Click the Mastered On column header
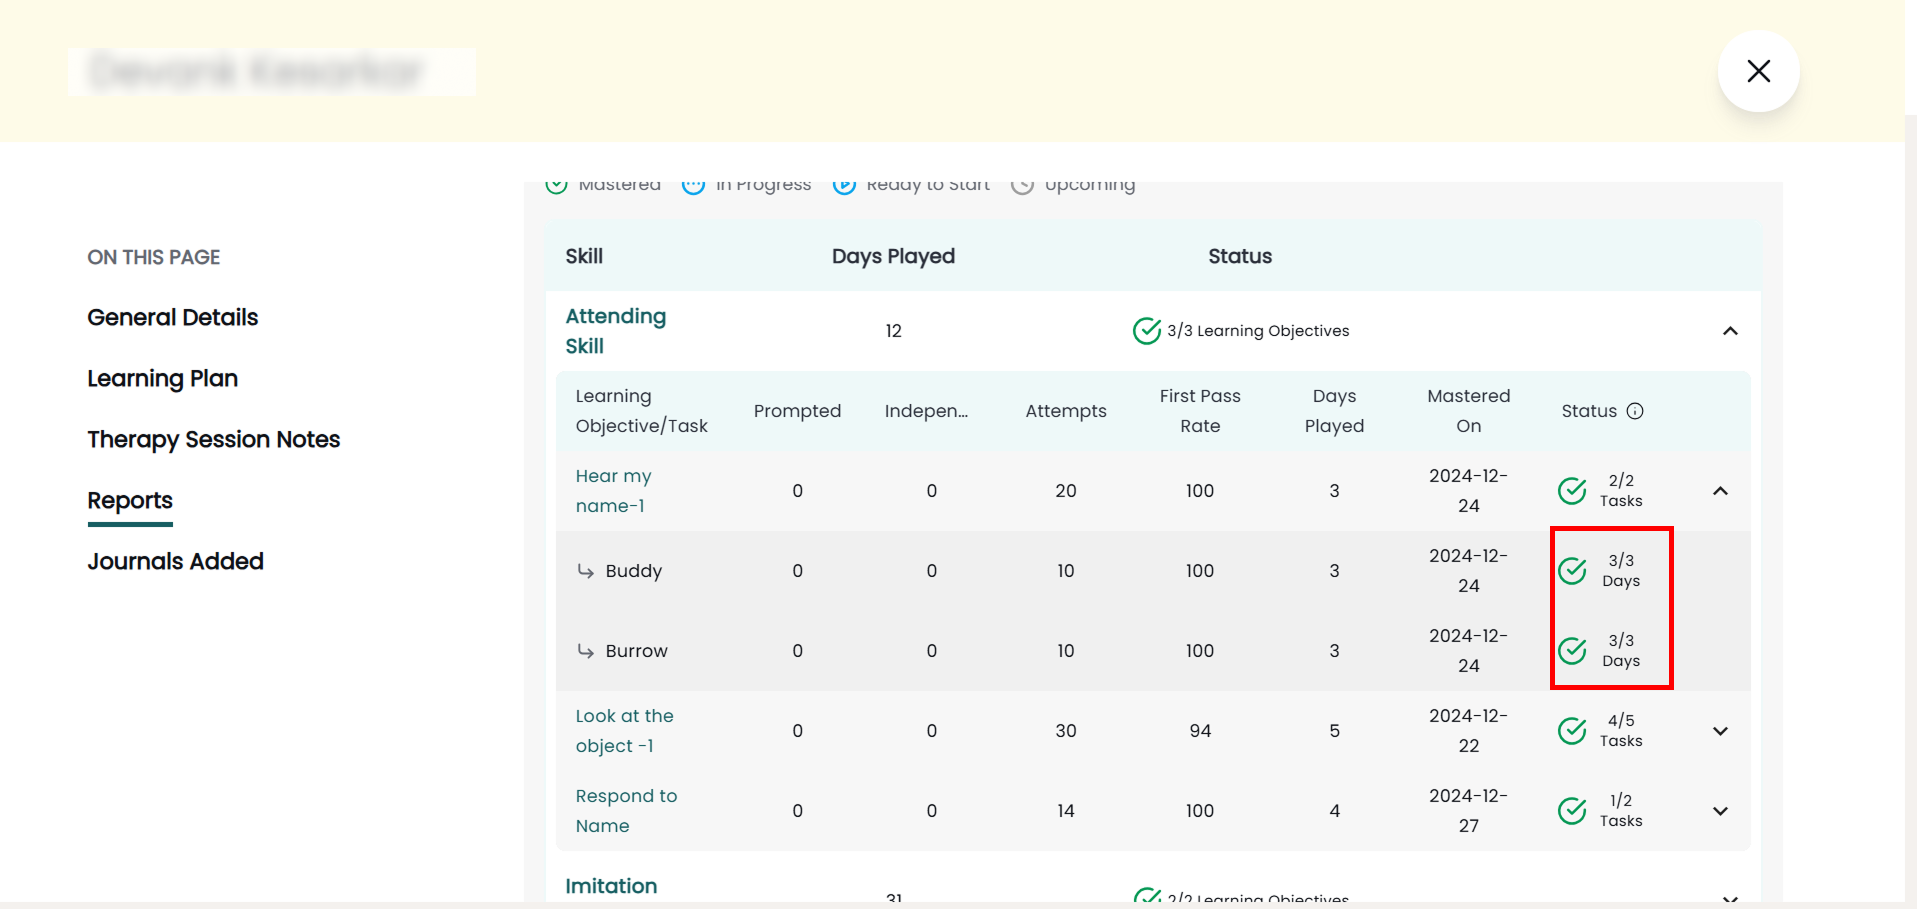This screenshot has height=909, width=1917. pyautogui.click(x=1468, y=411)
